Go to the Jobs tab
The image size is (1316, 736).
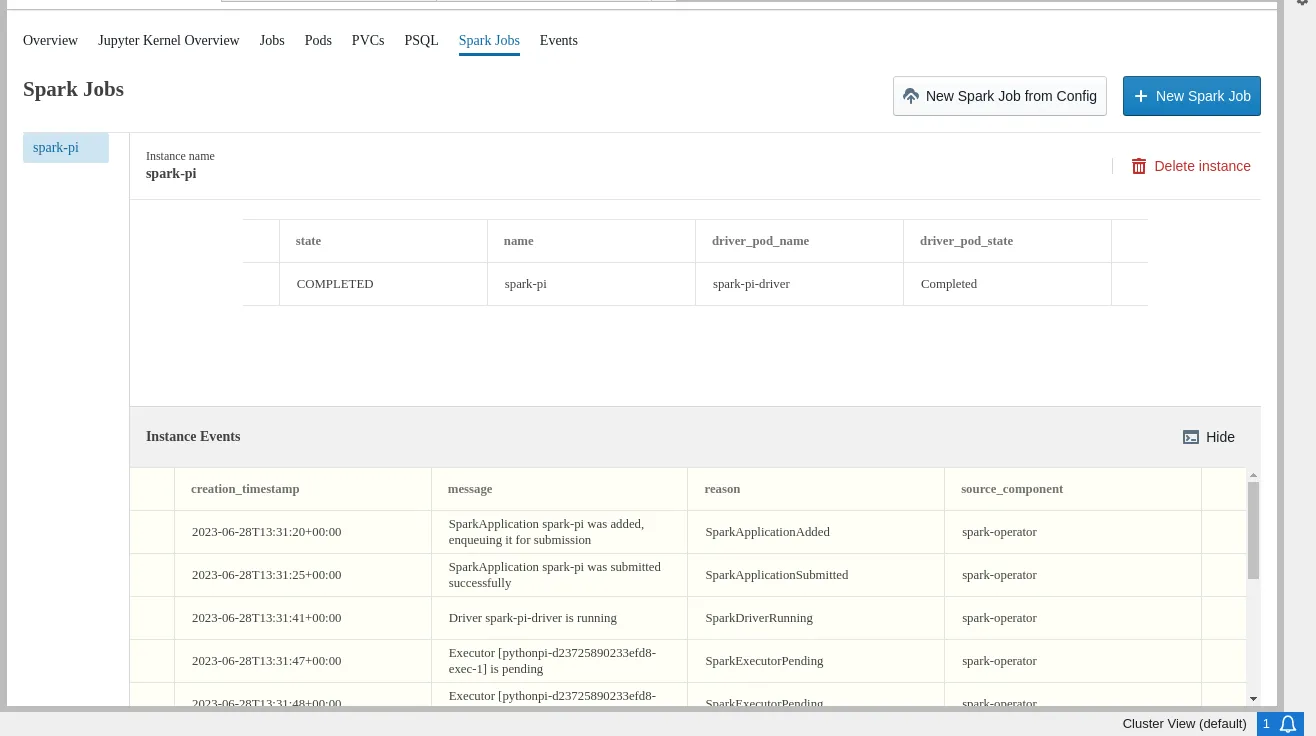pyautogui.click(x=272, y=41)
